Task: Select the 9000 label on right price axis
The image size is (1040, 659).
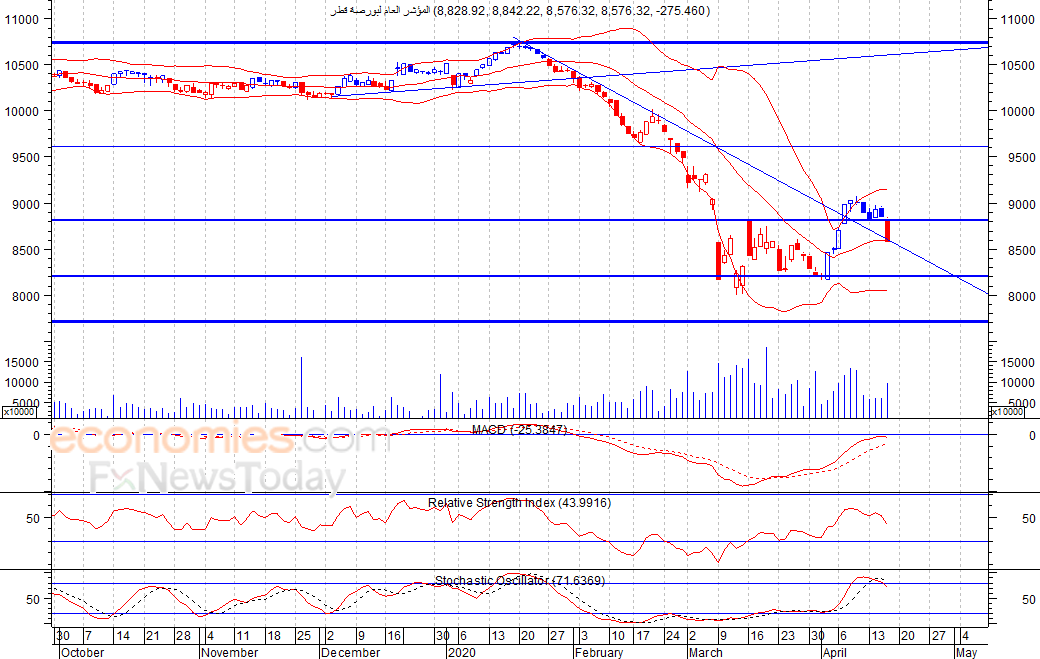Action: (1021, 204)
